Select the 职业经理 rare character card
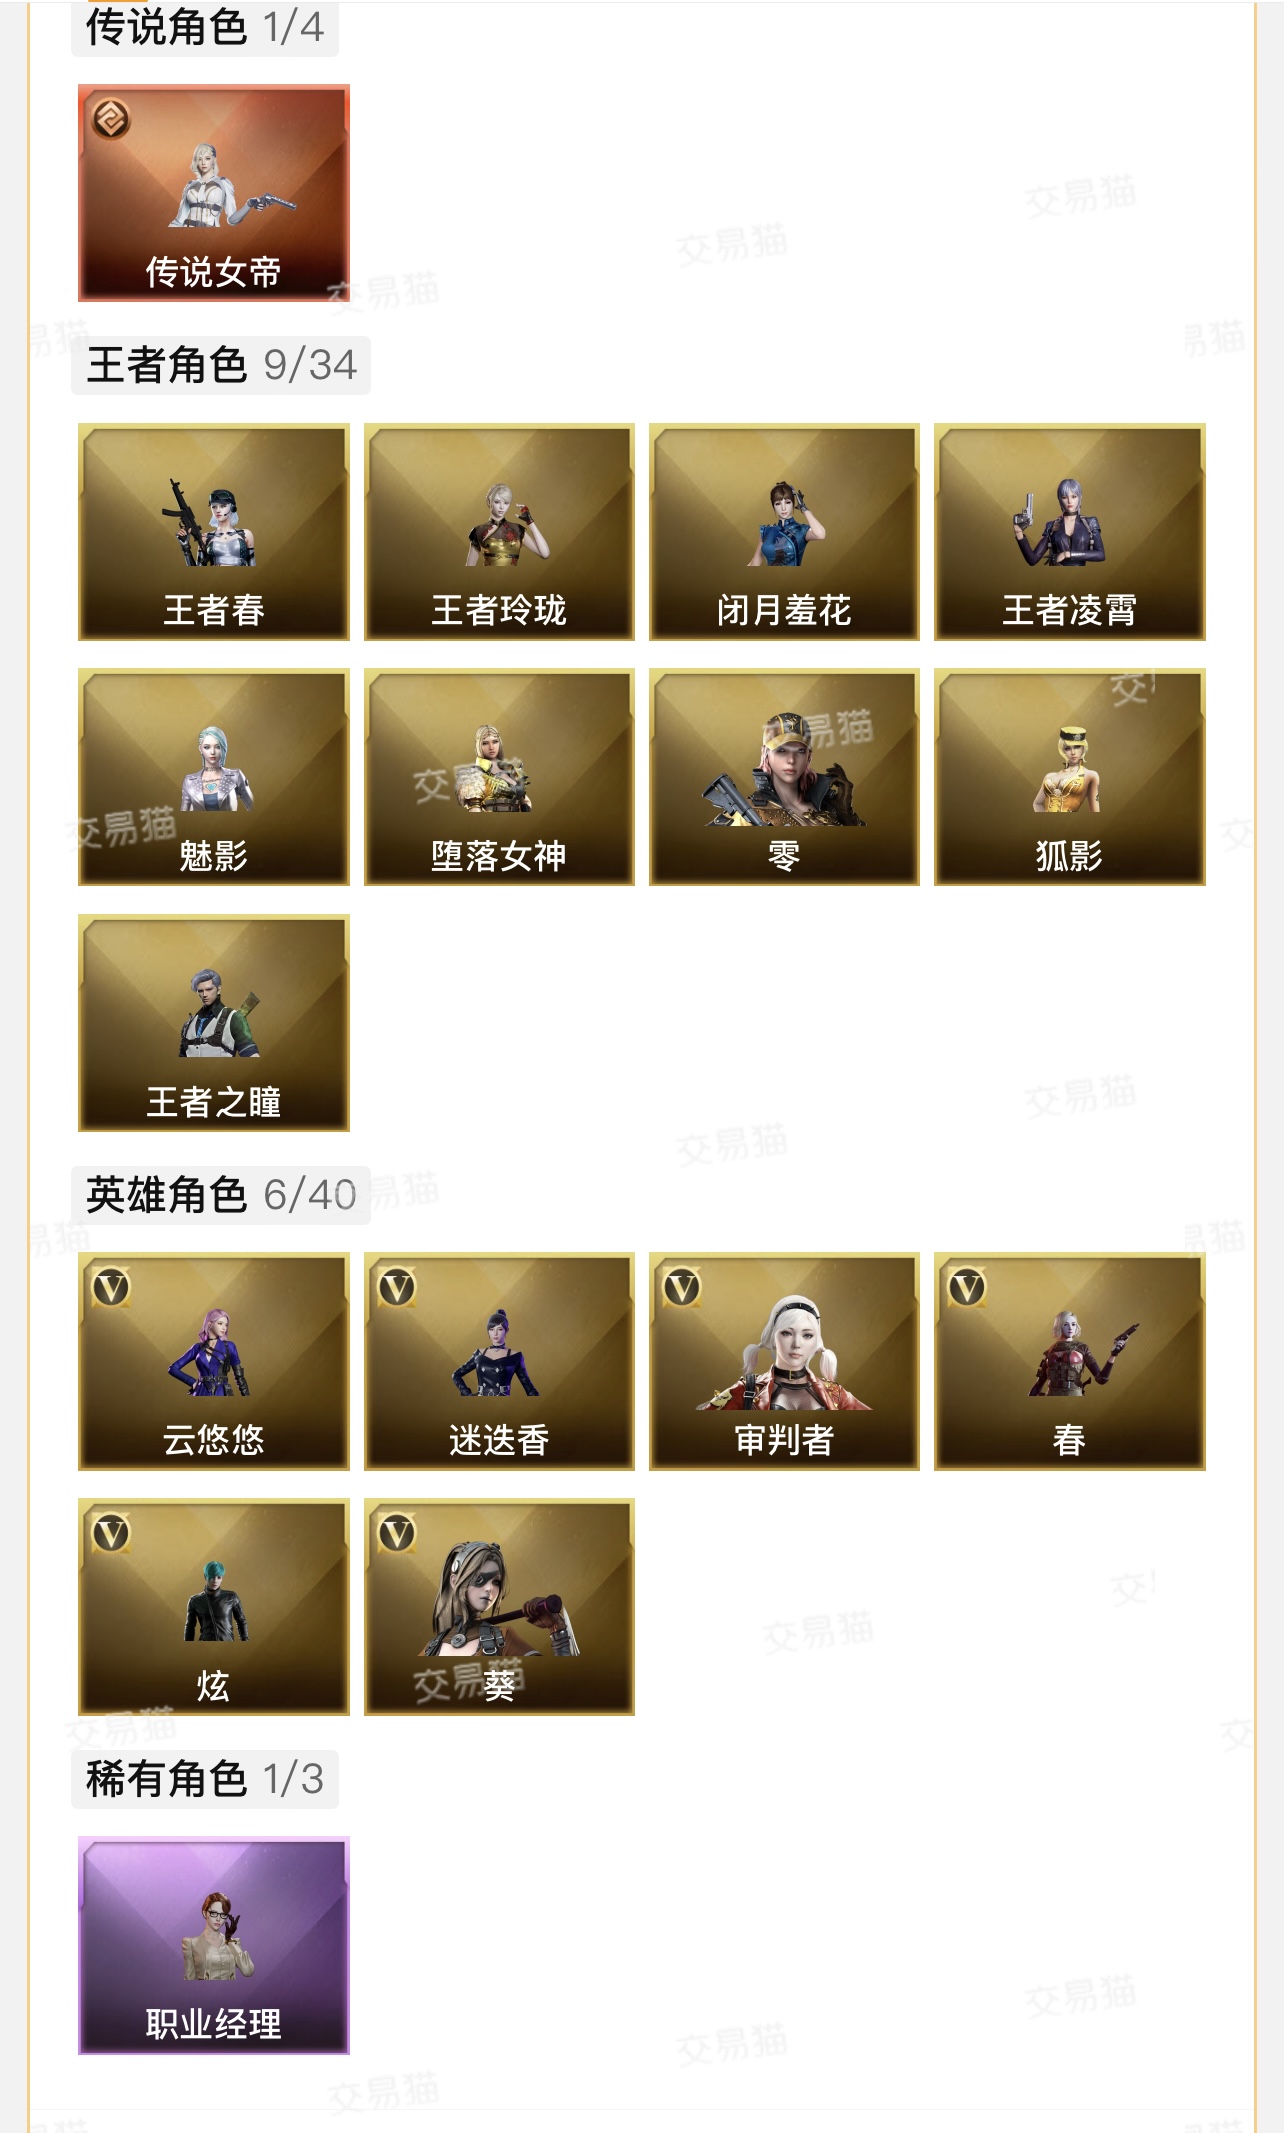1284x2133 pixels. click(214, 1945)
